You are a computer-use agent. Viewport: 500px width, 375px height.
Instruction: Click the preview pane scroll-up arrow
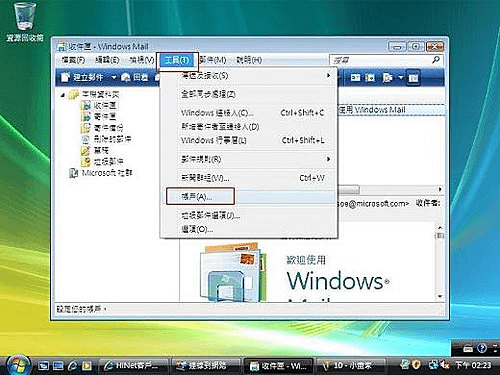click(x=440, y=228)
